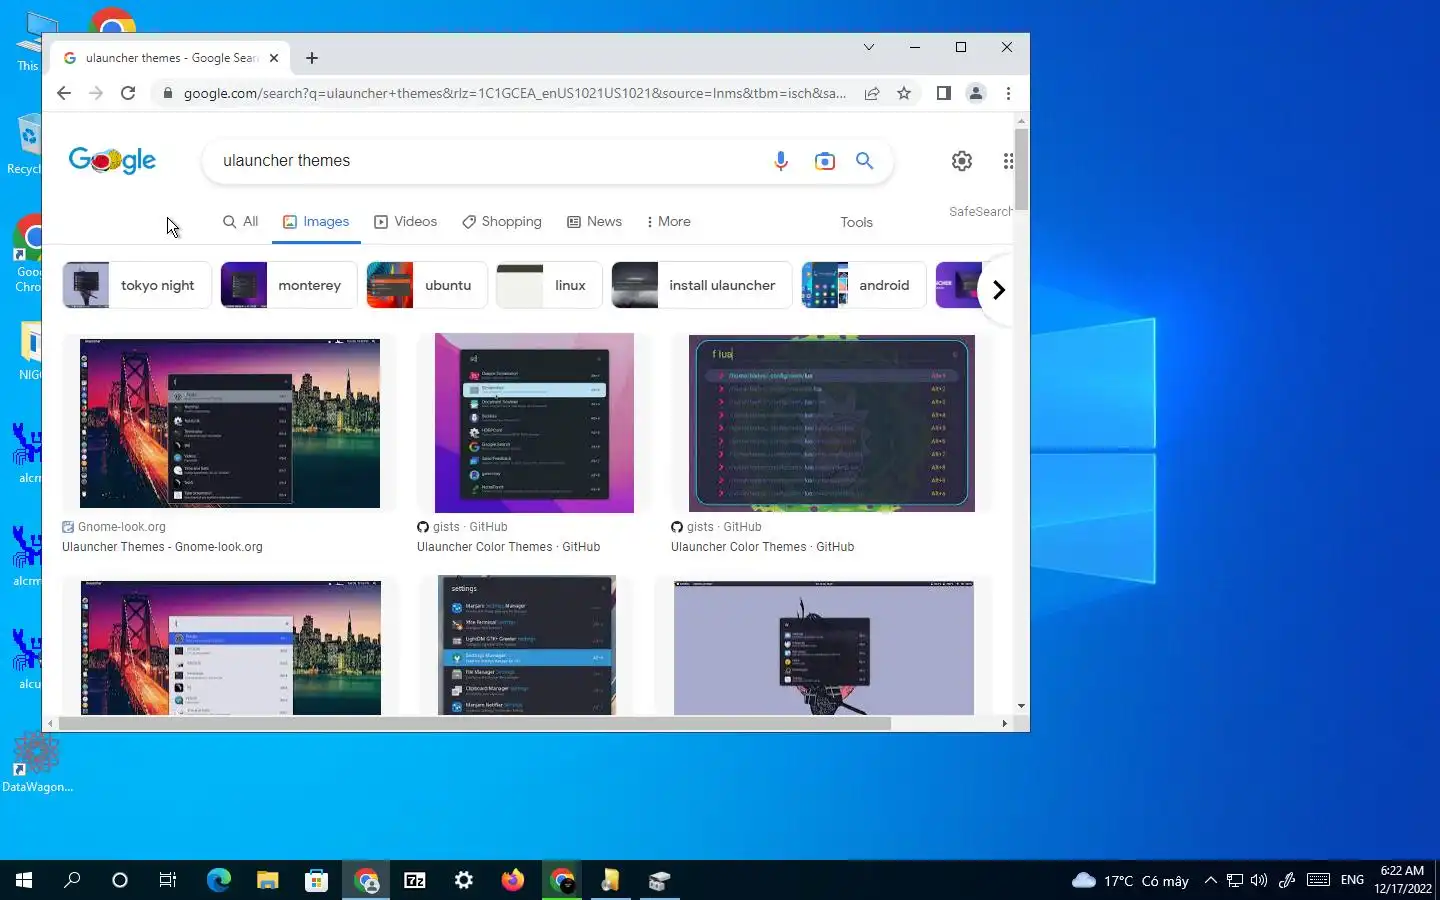Image resolution: width=1440 pixels, height=900 pixels.
Task: Open the Chrome profile avatar
Action: coord(976,93)
